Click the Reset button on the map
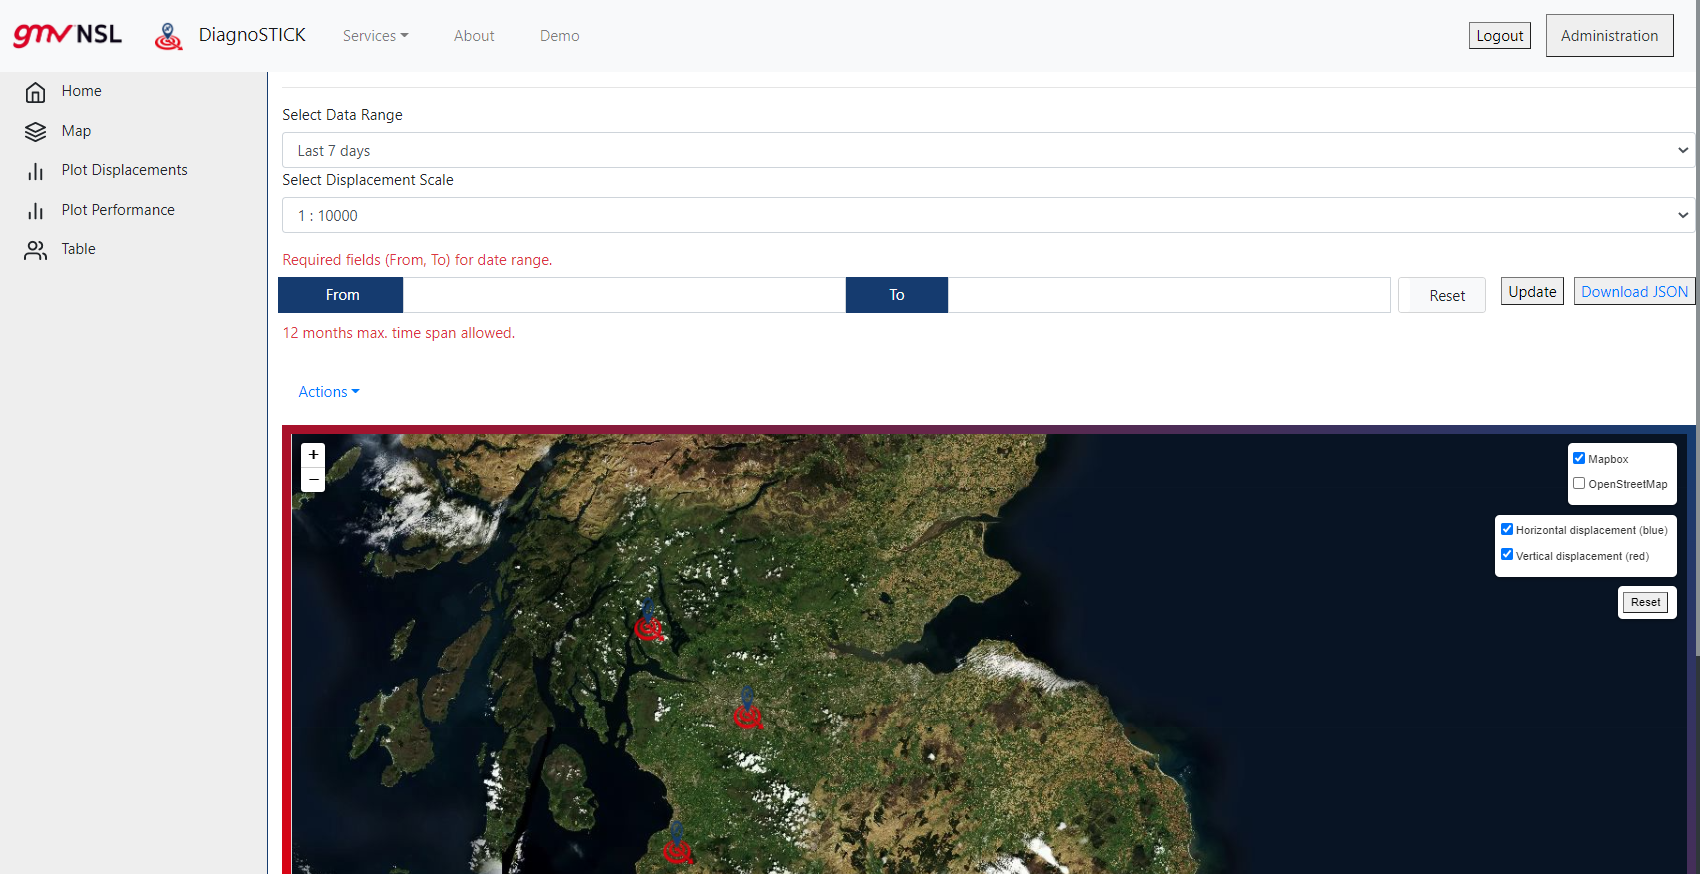1700x874 pixels. click(1646, 602)
